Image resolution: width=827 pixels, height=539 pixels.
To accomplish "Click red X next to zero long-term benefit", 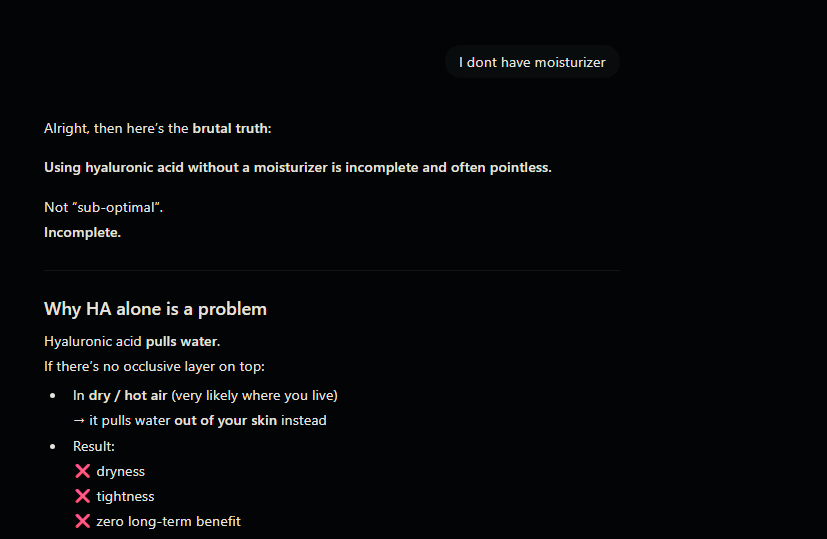I will tap(82, 521).
